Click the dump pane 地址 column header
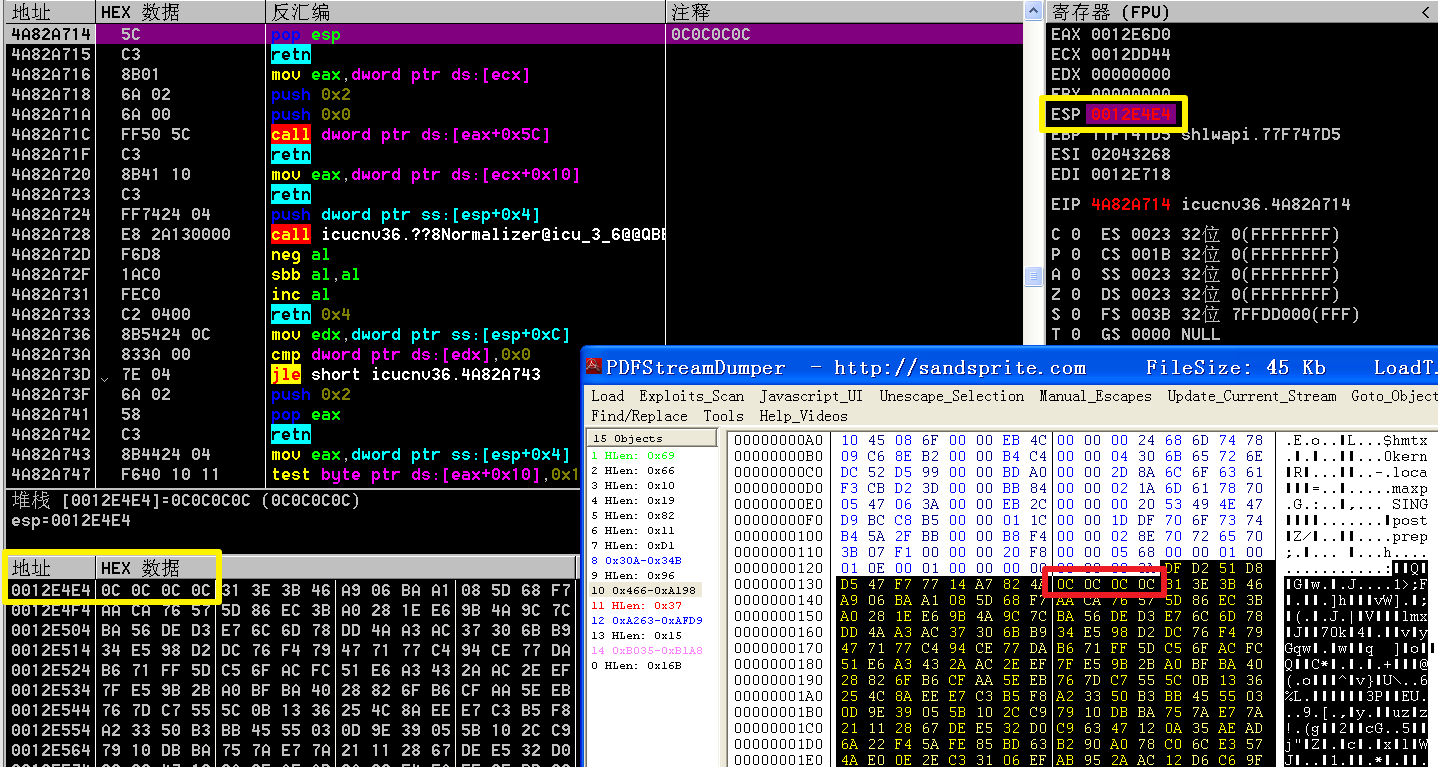The height and width of the screenshot is (767, 1438). coord(50,568)
